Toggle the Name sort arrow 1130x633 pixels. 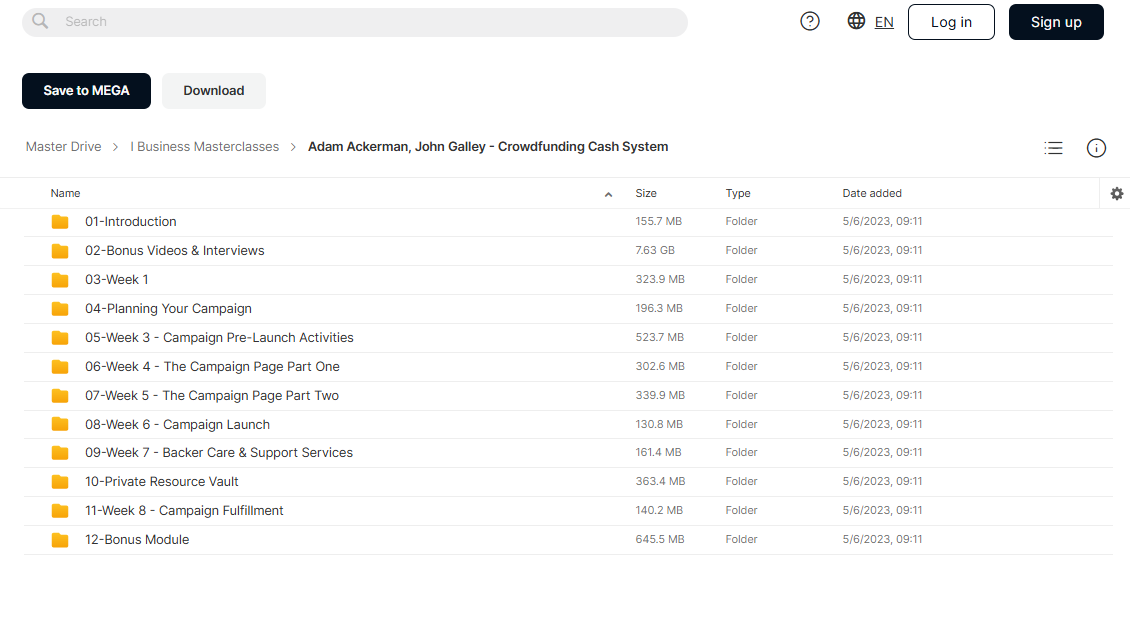pyautogui.click(x=608, y=194)
